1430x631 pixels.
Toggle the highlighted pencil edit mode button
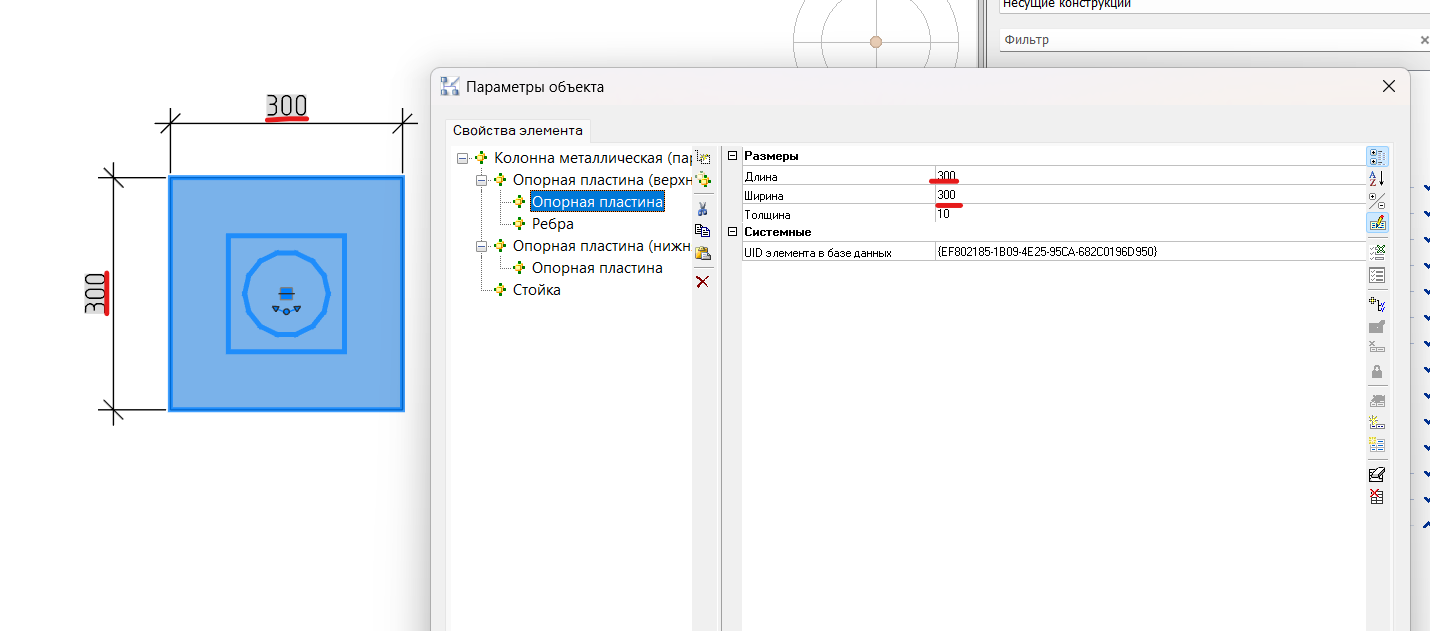pyautogui.click(x=1376, y=222)
